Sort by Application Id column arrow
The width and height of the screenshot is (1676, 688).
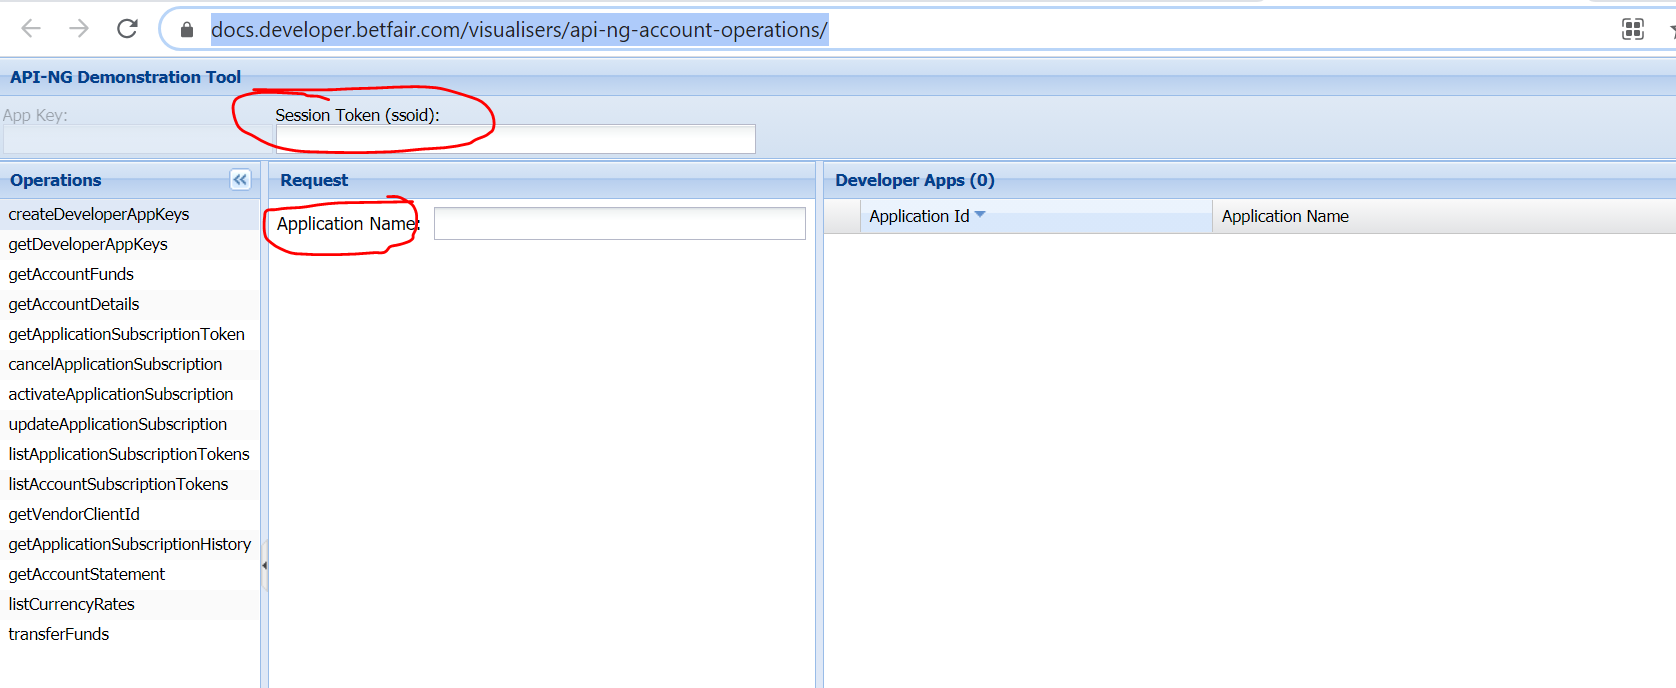point(980,215)
